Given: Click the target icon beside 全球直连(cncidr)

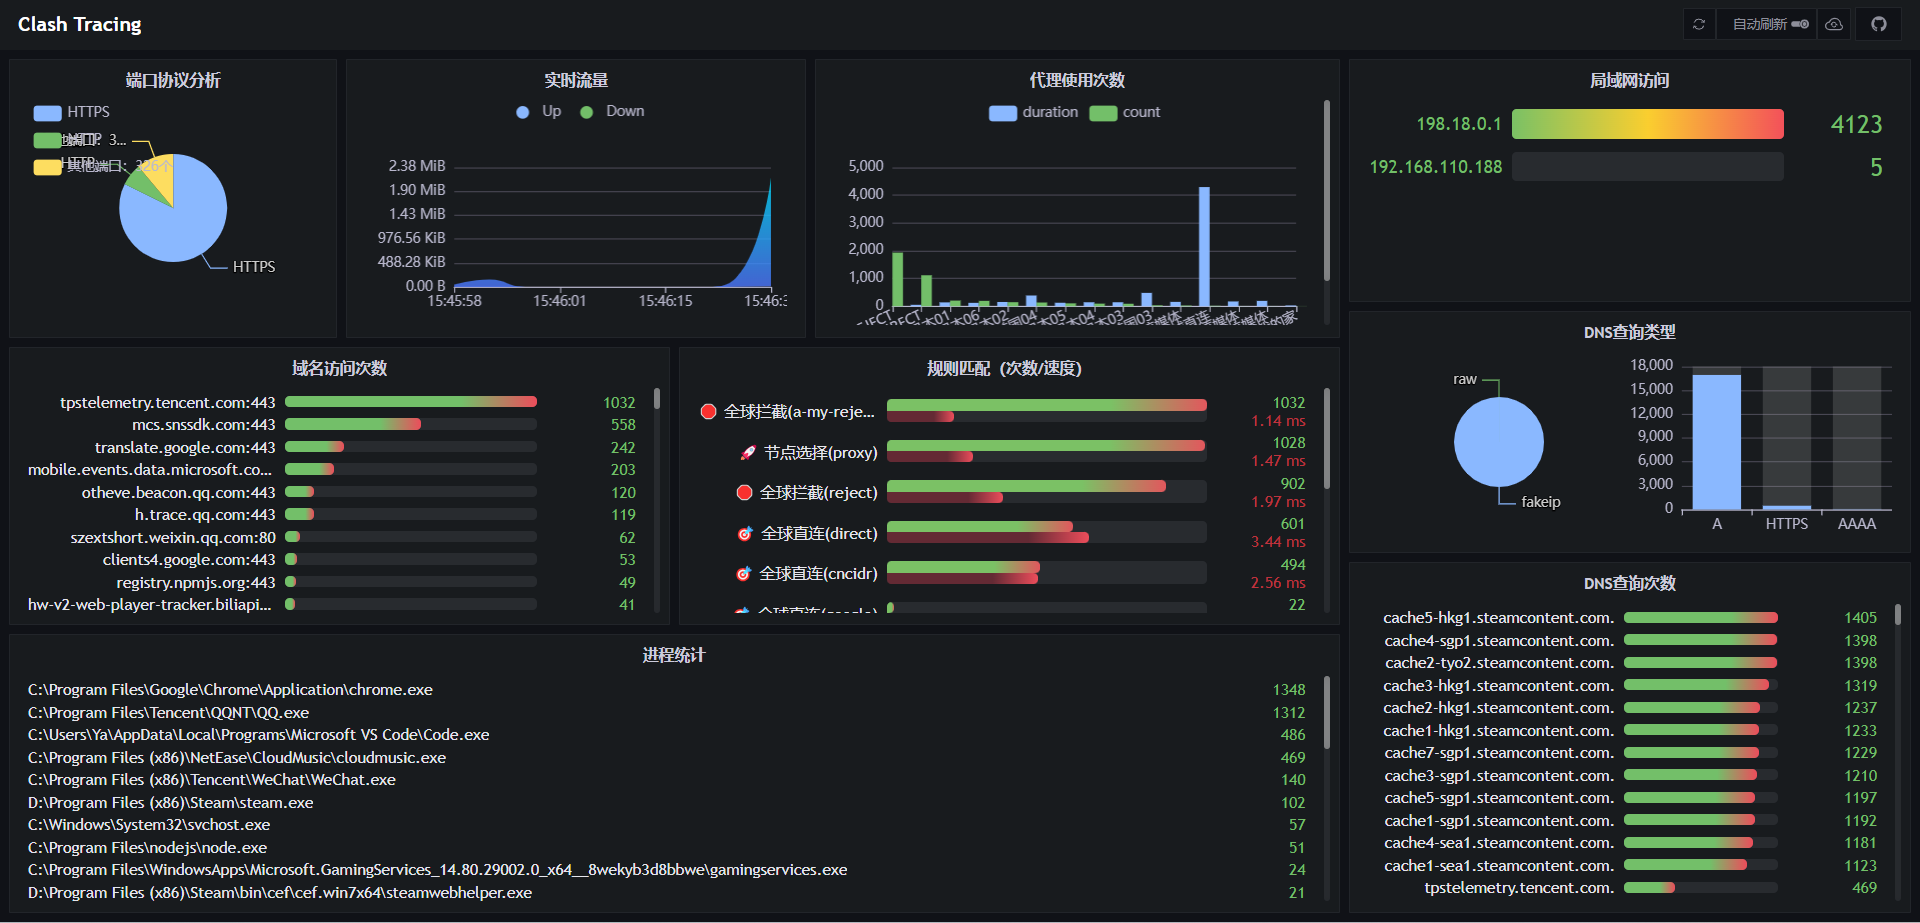Looking at the screenshot, I should [x=743, y=574].
